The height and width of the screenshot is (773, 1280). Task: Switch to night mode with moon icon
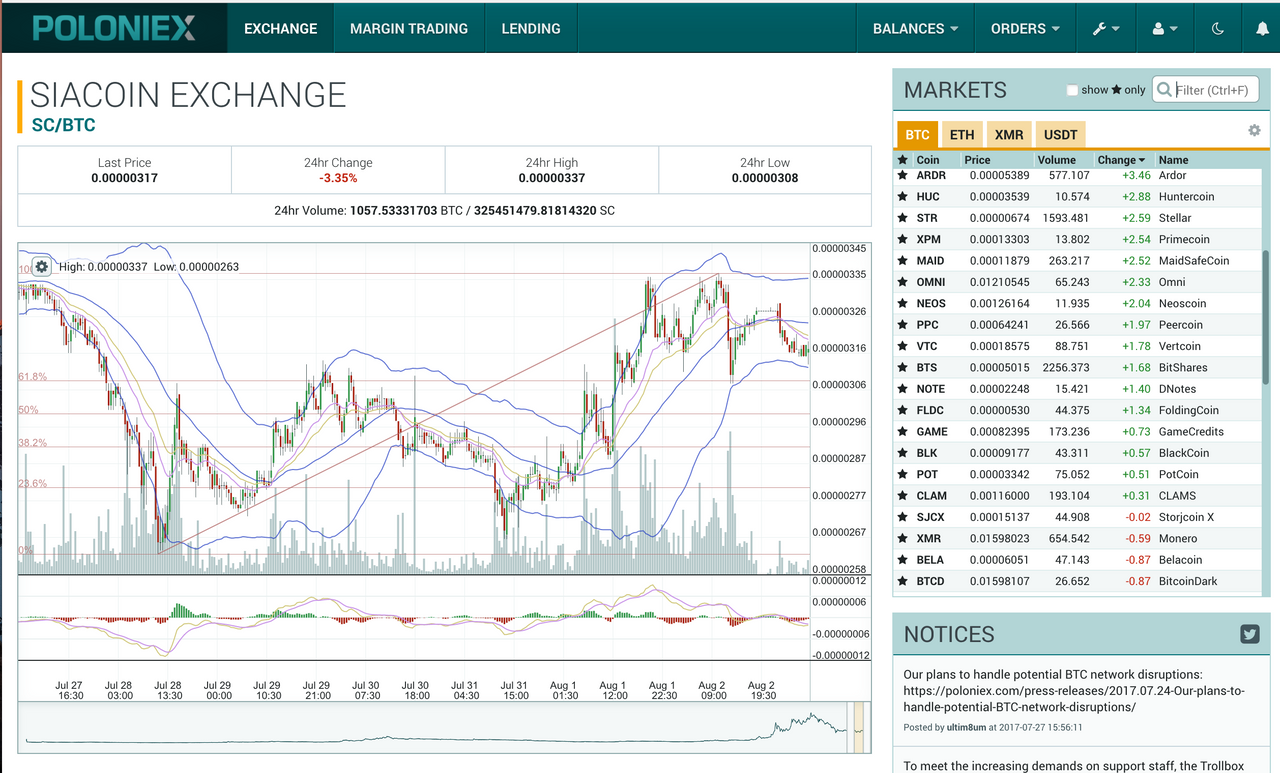pos(1217,29)
